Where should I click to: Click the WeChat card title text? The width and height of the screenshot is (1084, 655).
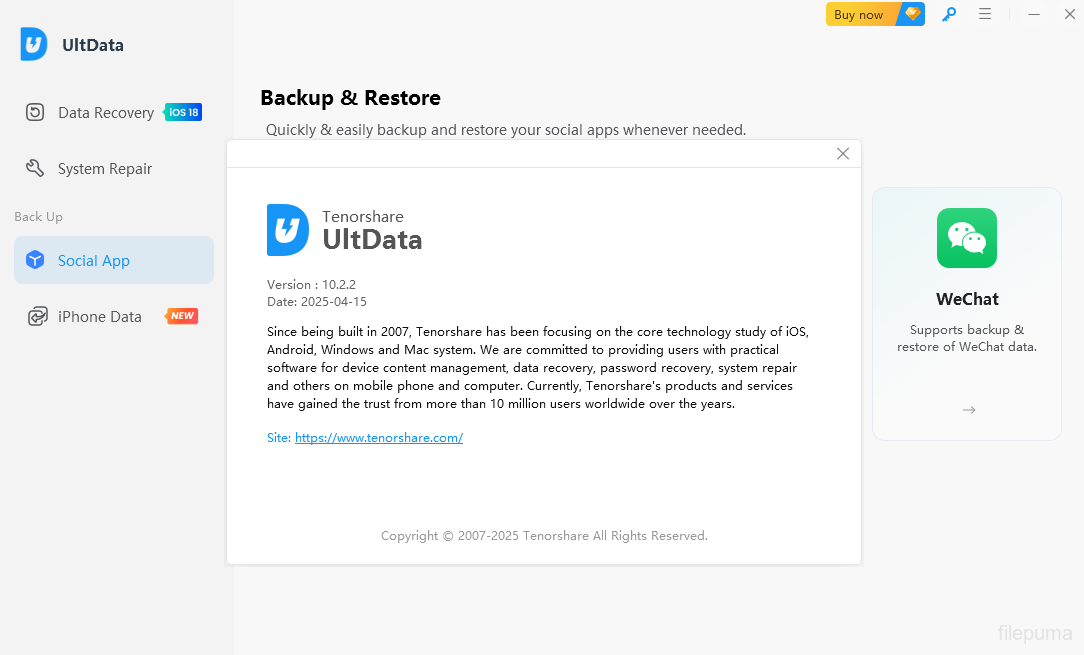[x=967, y=299]
